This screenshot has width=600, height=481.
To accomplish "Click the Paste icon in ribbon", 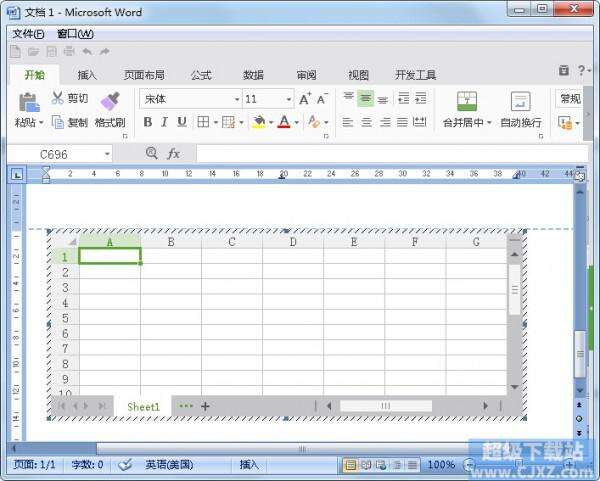I will [29, 102].
